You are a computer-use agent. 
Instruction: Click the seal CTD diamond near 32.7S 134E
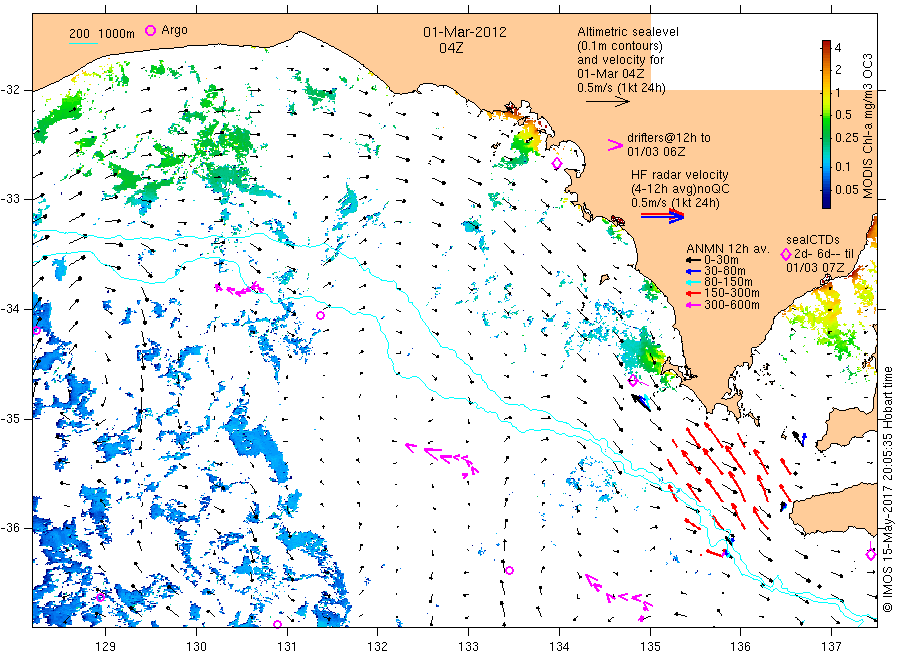click(556, 164)
